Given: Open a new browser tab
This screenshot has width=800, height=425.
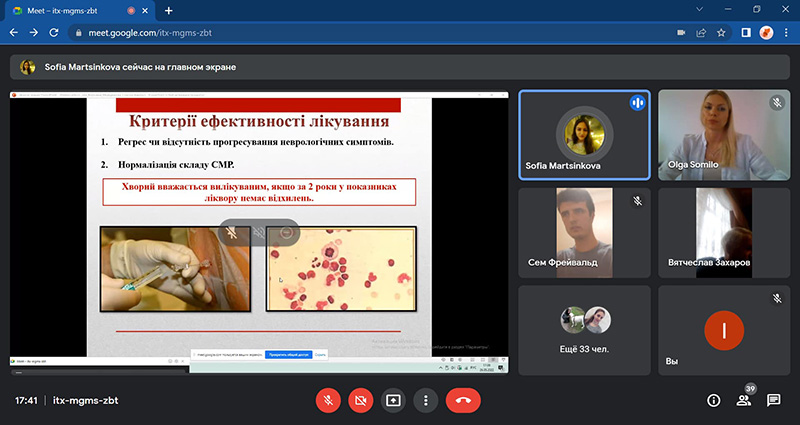Looking at the screenshot, I should [168, 10].
